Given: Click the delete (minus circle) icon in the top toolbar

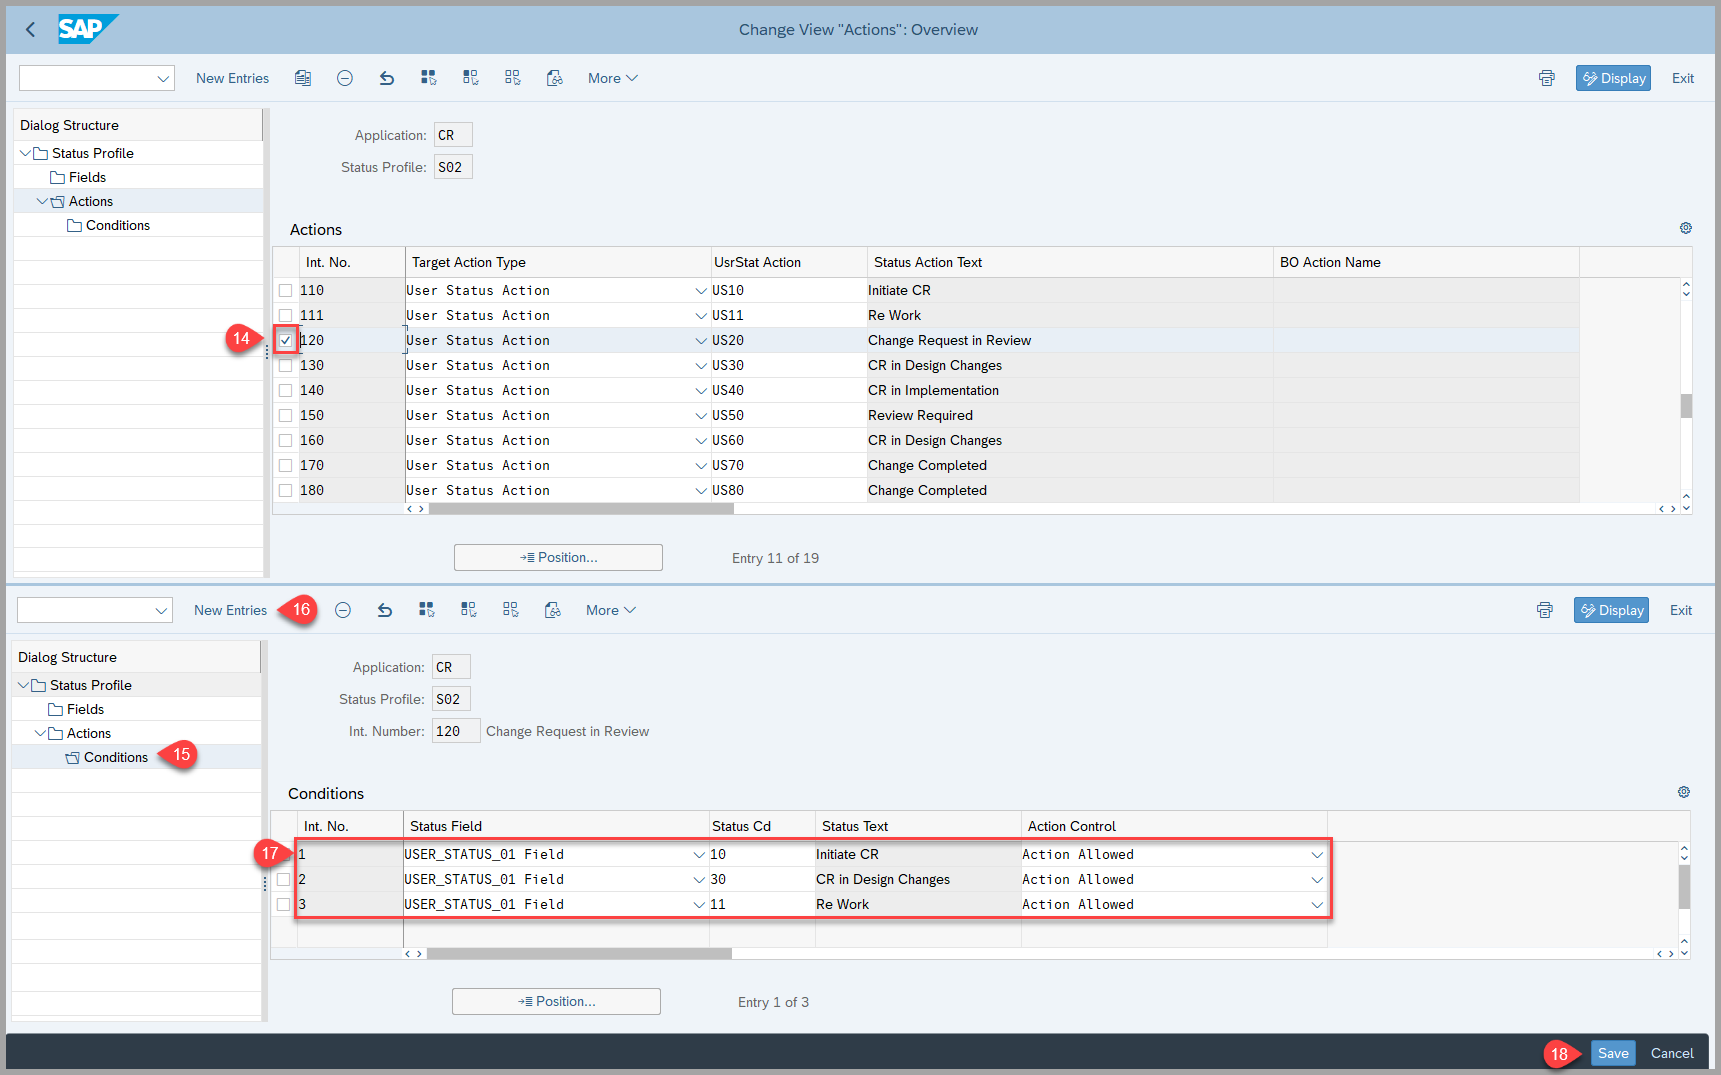Looking at the screenshot, I should pyautogui.click(x=345, y=78).
